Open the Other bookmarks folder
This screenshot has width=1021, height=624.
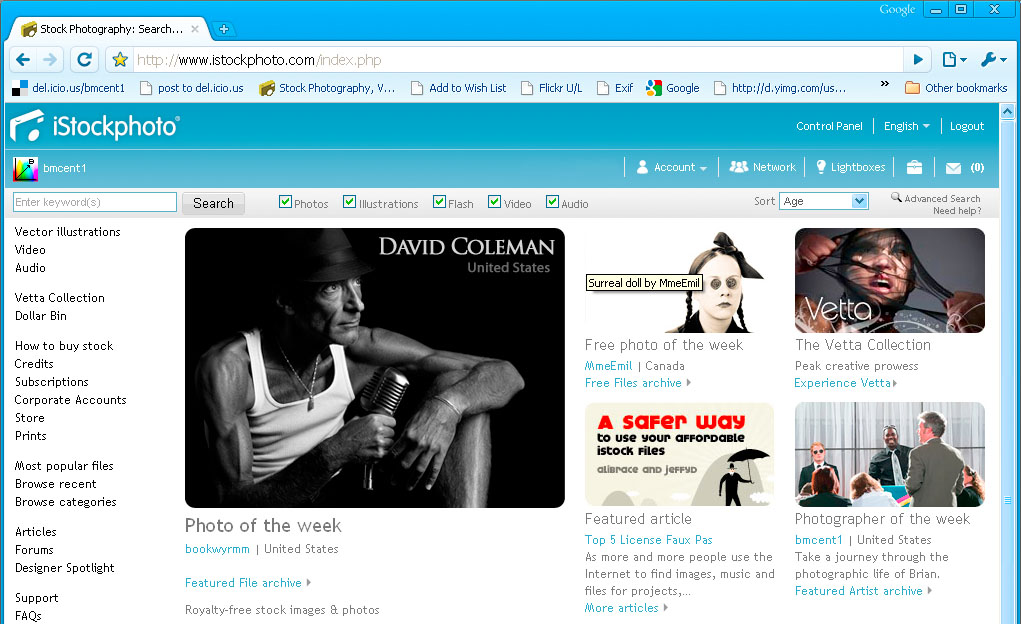pyautogui.click(x=956, y=88)
